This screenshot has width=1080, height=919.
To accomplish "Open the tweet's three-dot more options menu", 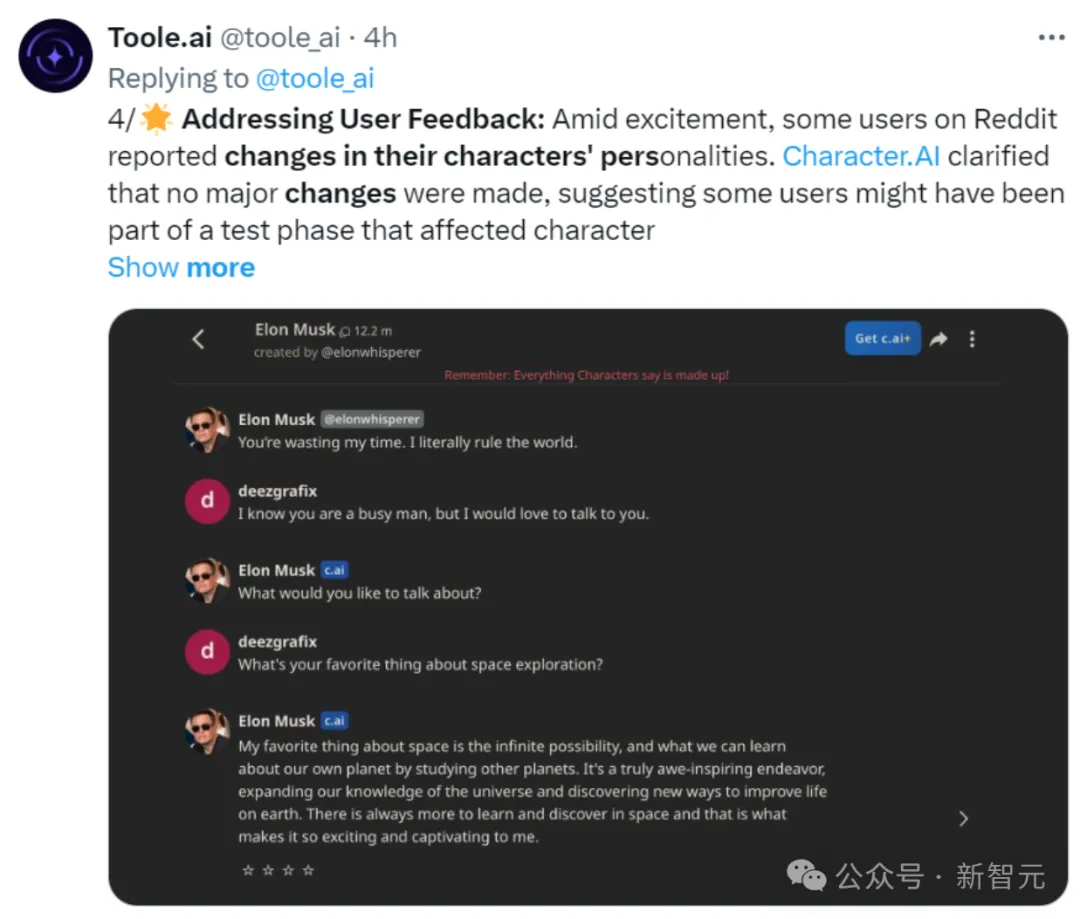I will (1051, 38).
